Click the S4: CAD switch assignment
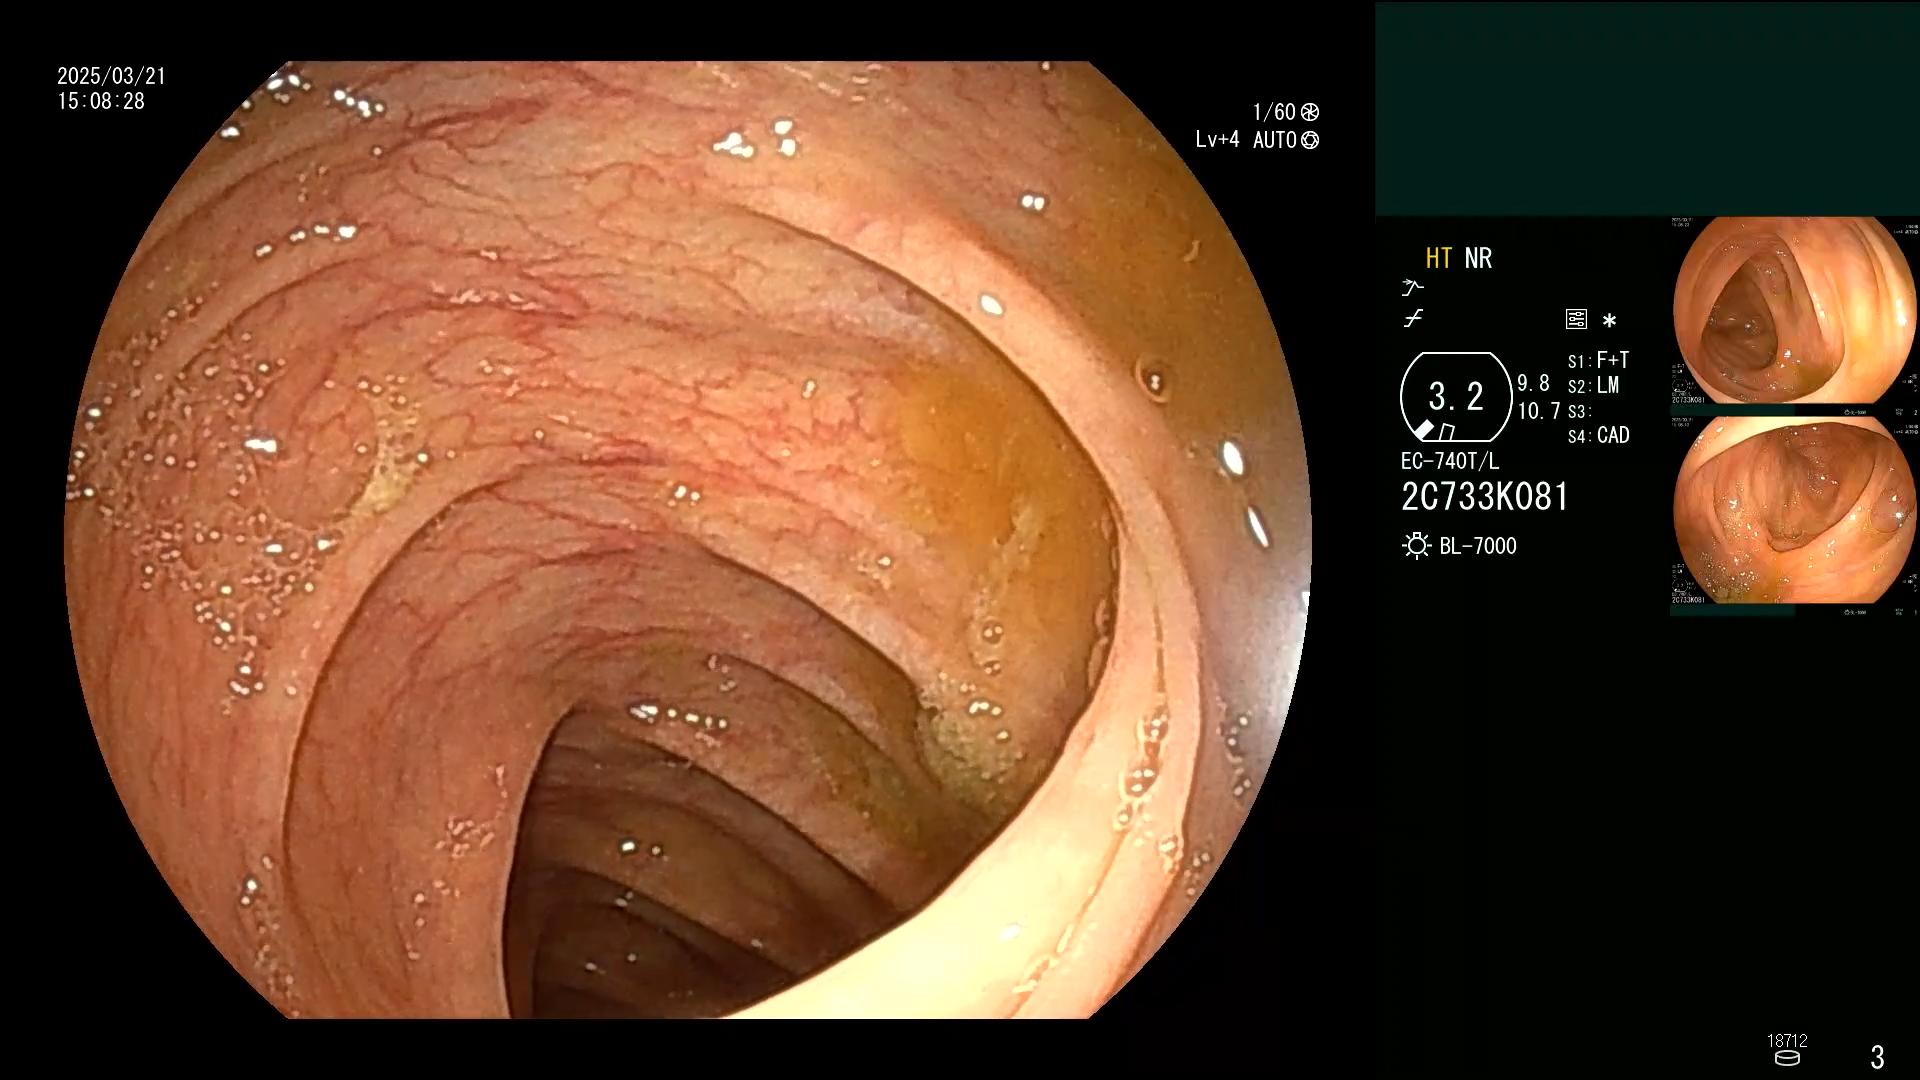This screenshot has width=1920, height=1080. click(x=1599, y=436)
